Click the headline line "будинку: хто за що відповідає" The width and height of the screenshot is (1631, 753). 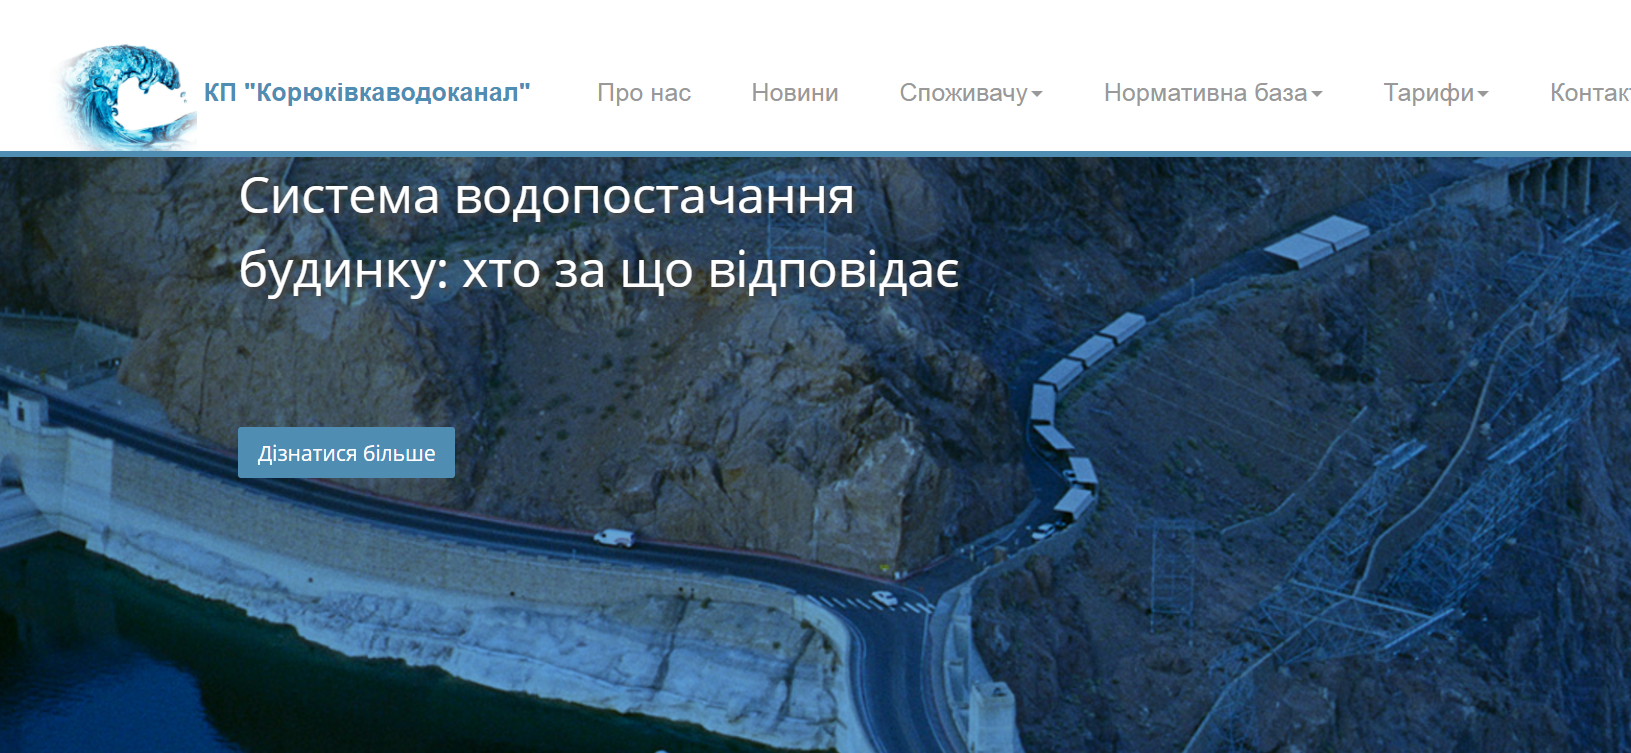tap(599, 270)
